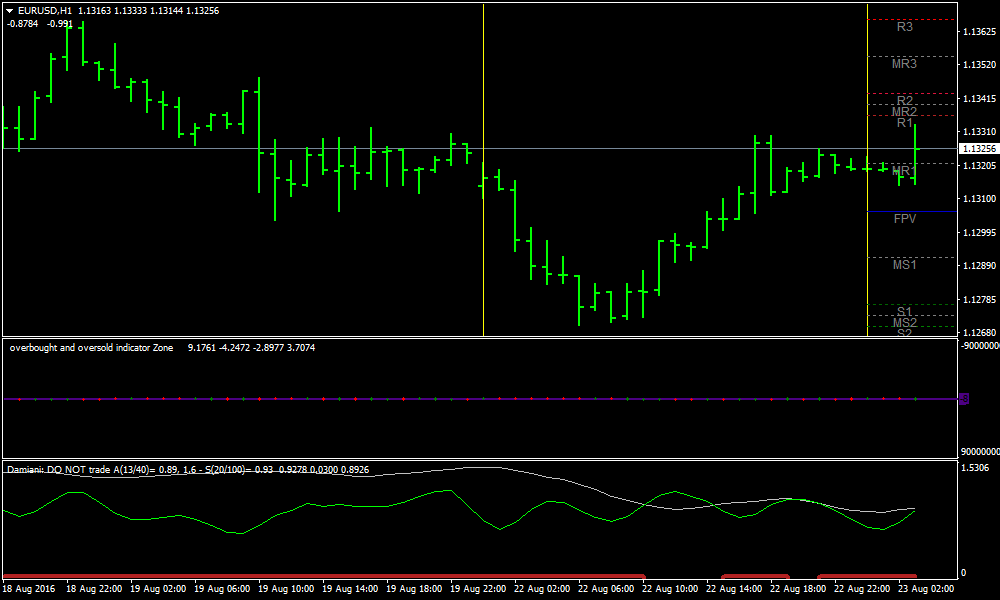Click the 1.13100 price on the axis
Image resolution: width=1000 pixels, height=600 pixels.
(978, 199)
